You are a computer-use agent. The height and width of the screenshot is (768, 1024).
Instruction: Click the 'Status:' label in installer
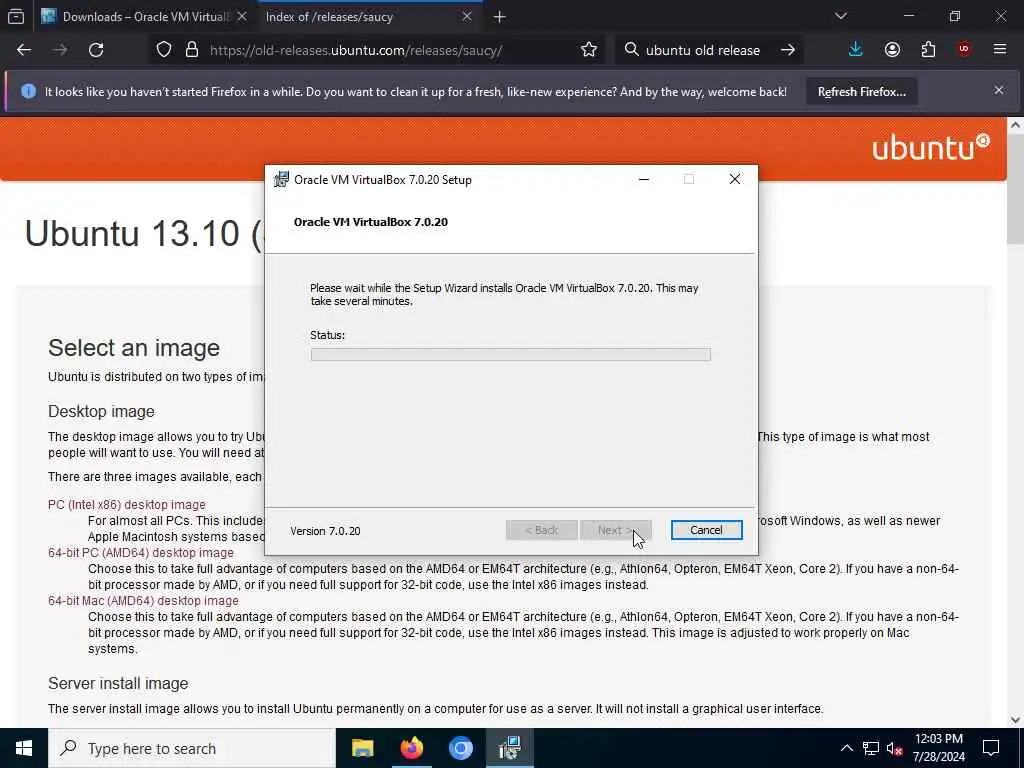pyautogui.click(x=327, y=335)
